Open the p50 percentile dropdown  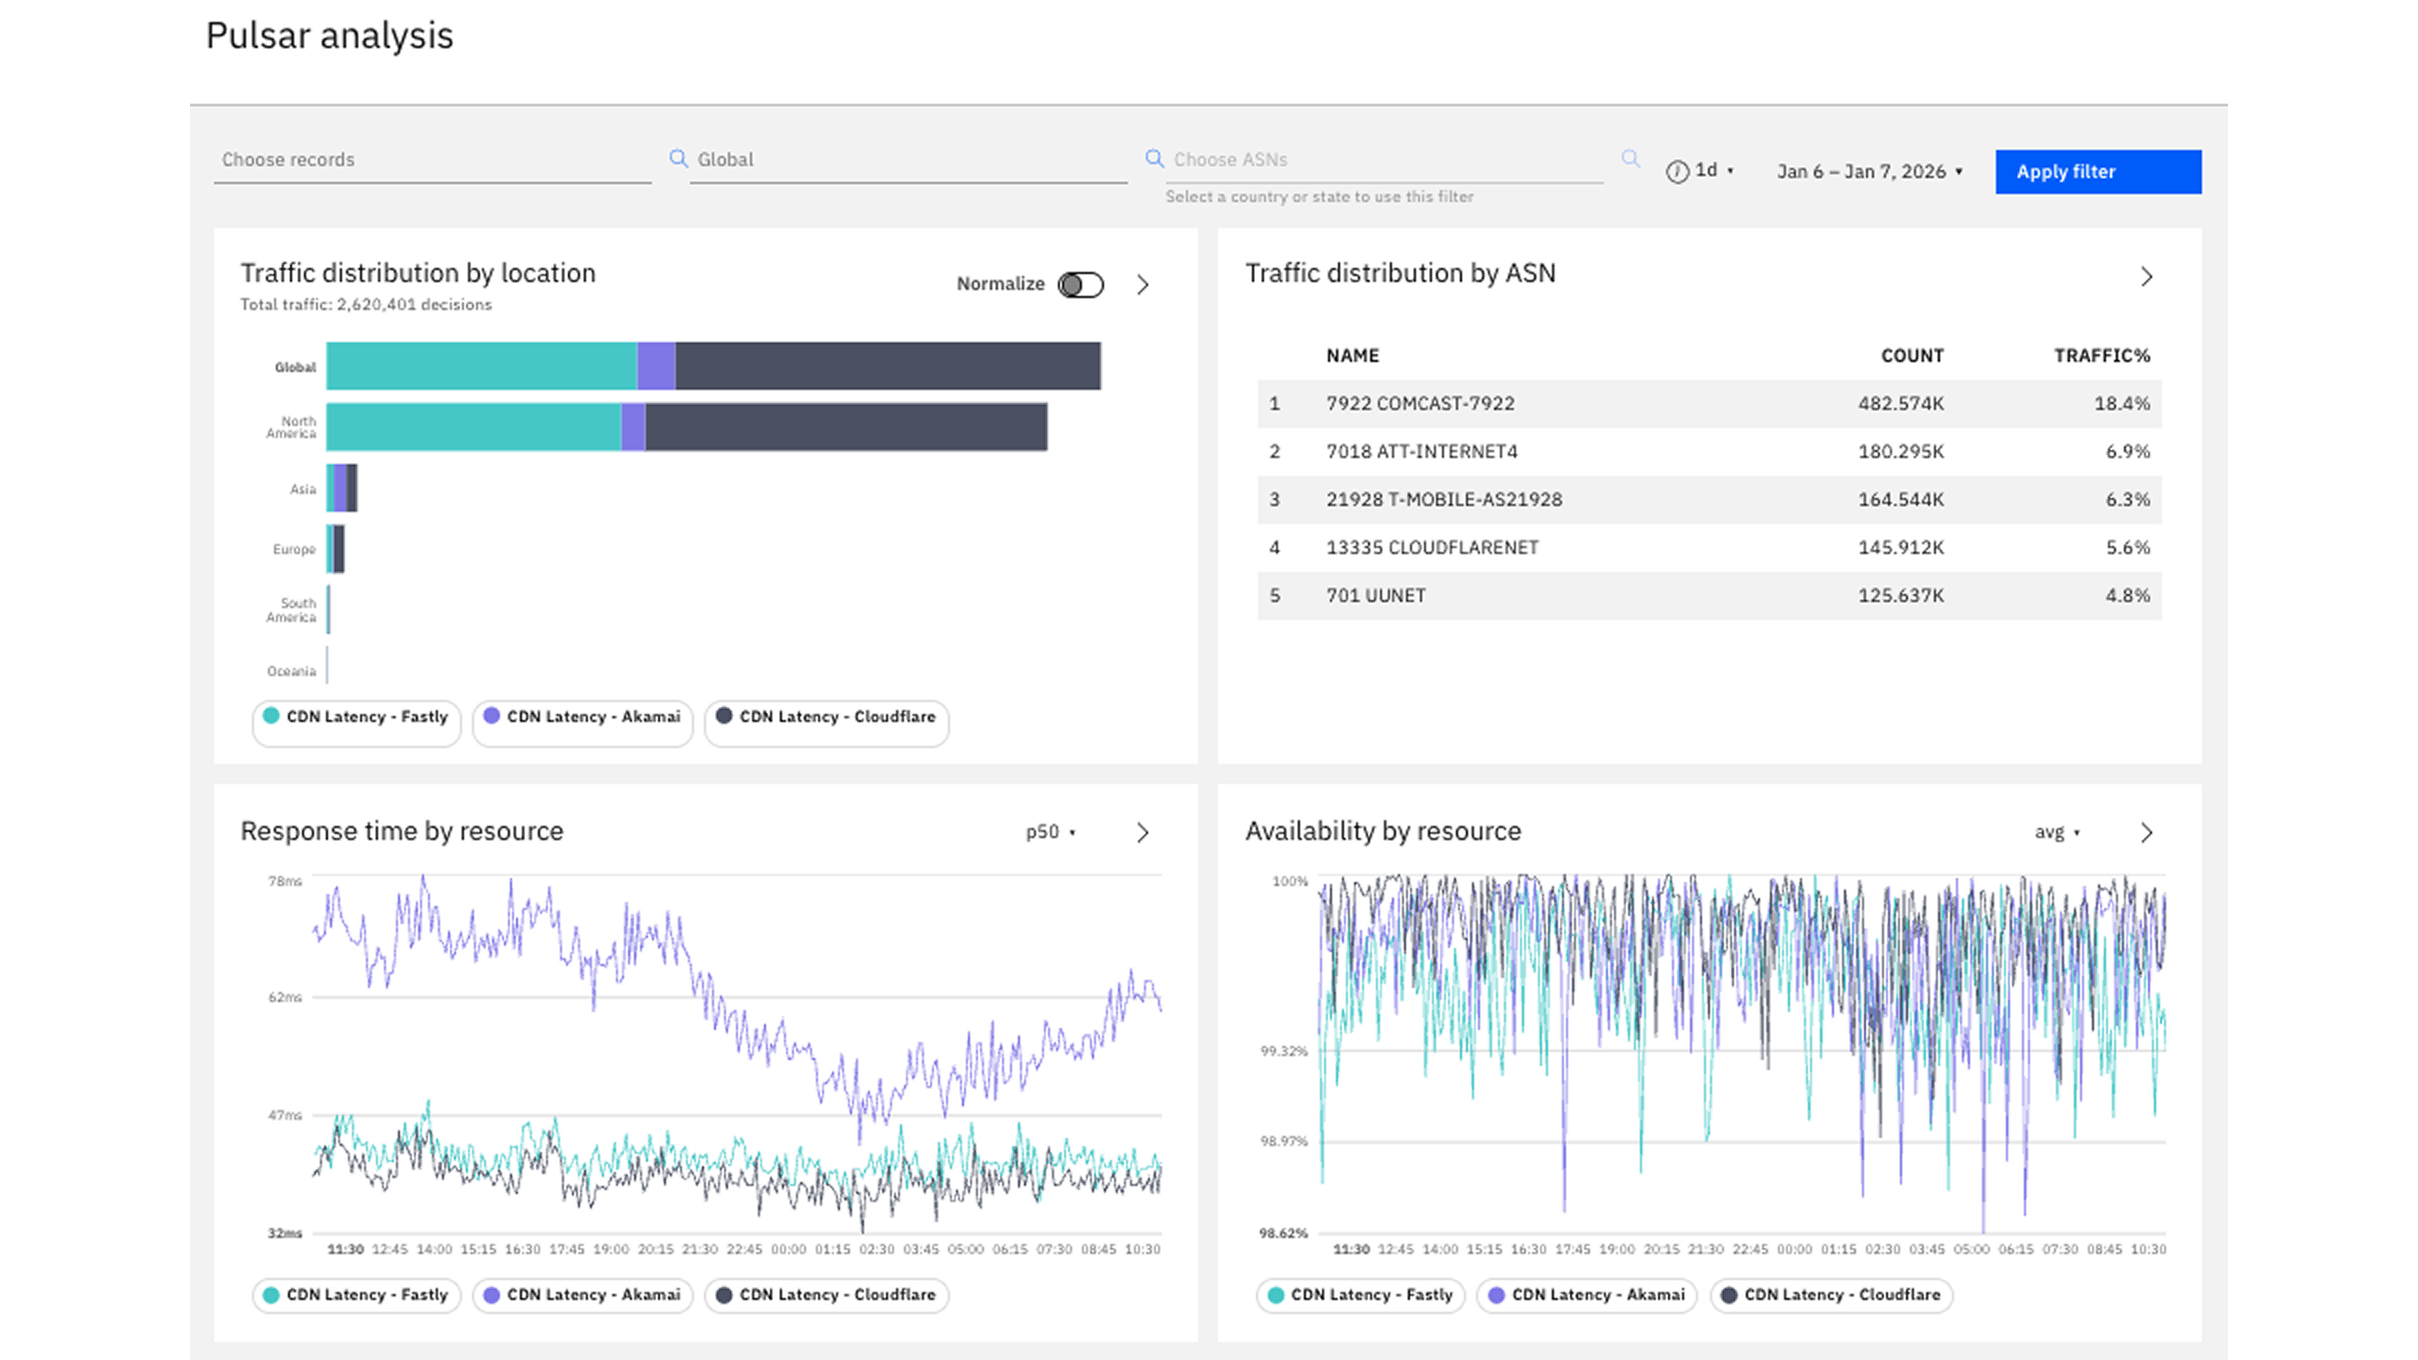(1050, 832)
